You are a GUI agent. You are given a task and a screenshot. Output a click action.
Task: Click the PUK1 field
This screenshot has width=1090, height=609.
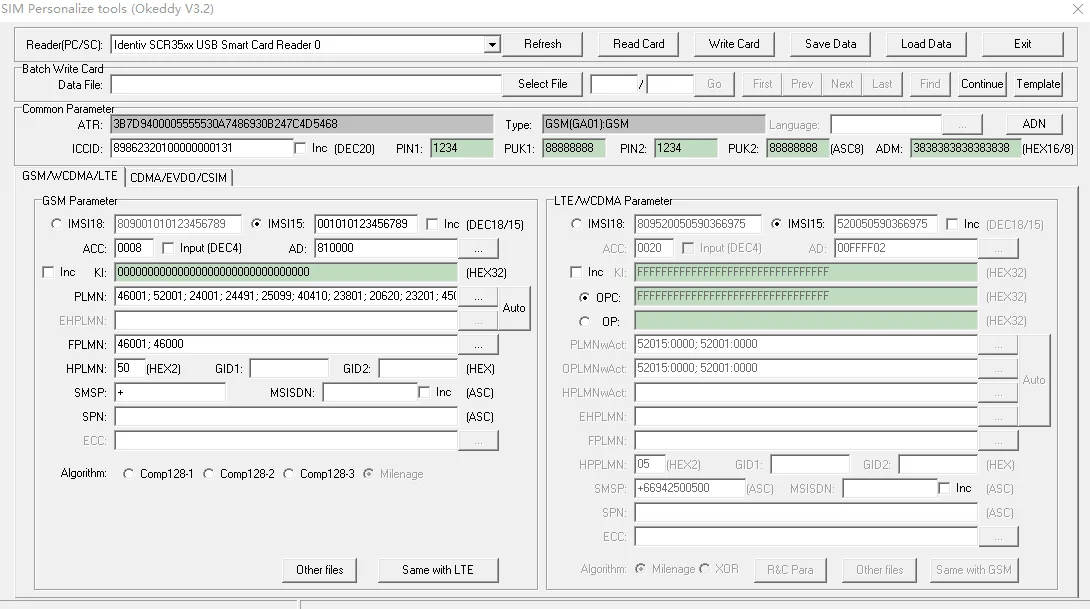point(574,148)
